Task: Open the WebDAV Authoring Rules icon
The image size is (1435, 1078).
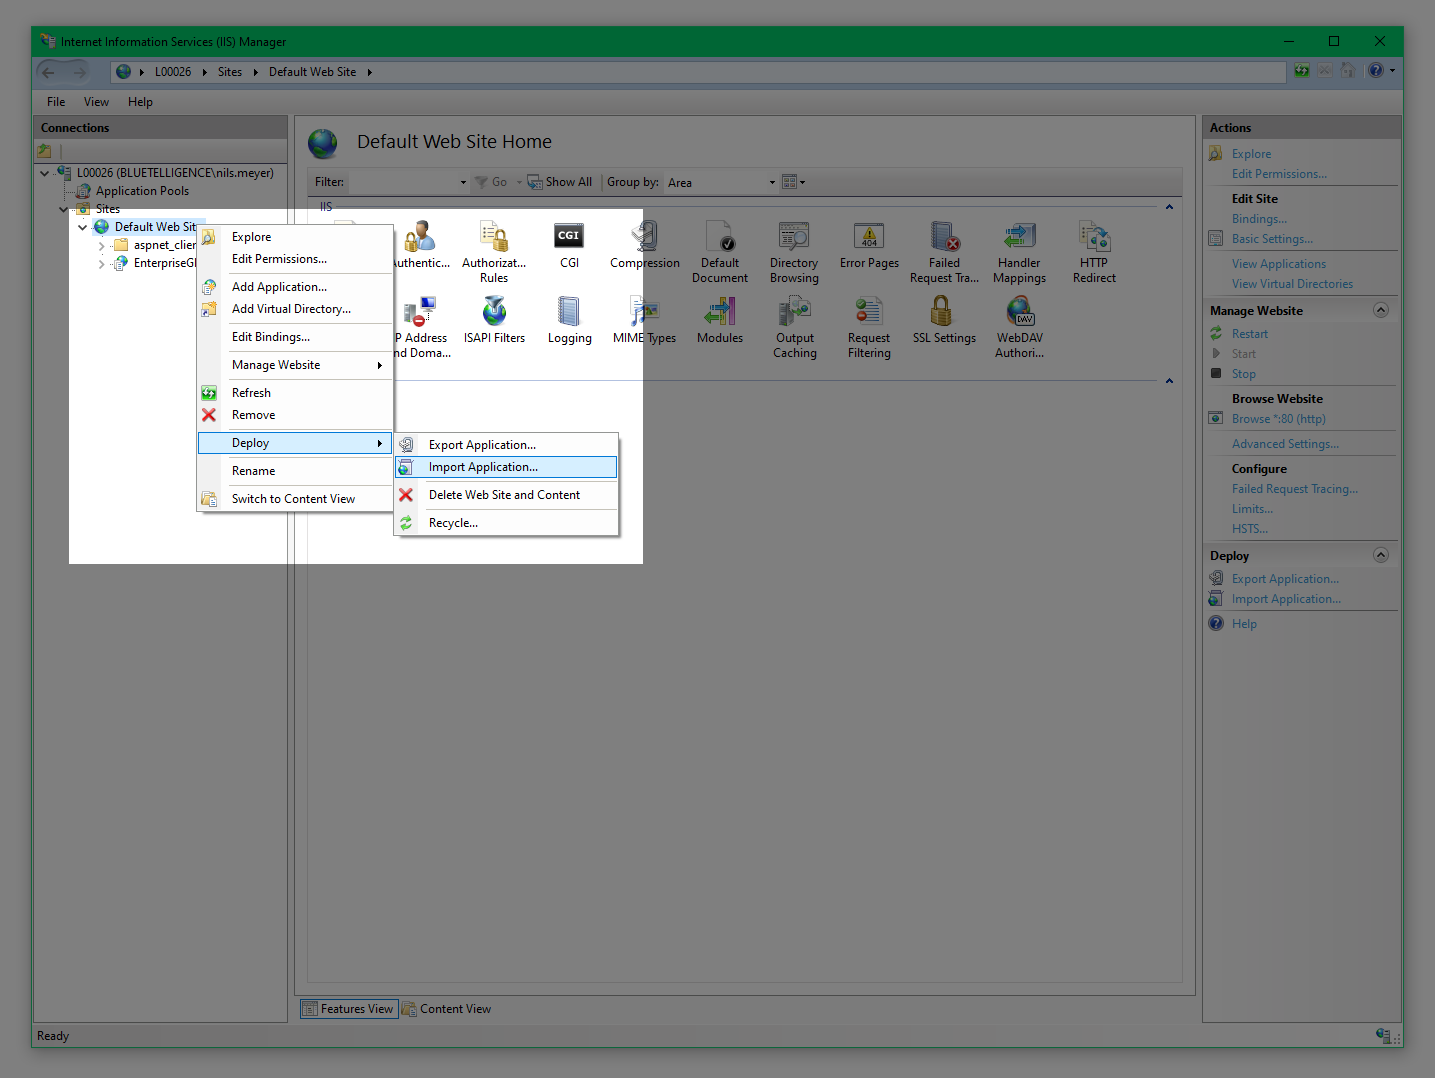Action: coord(1019,327)
